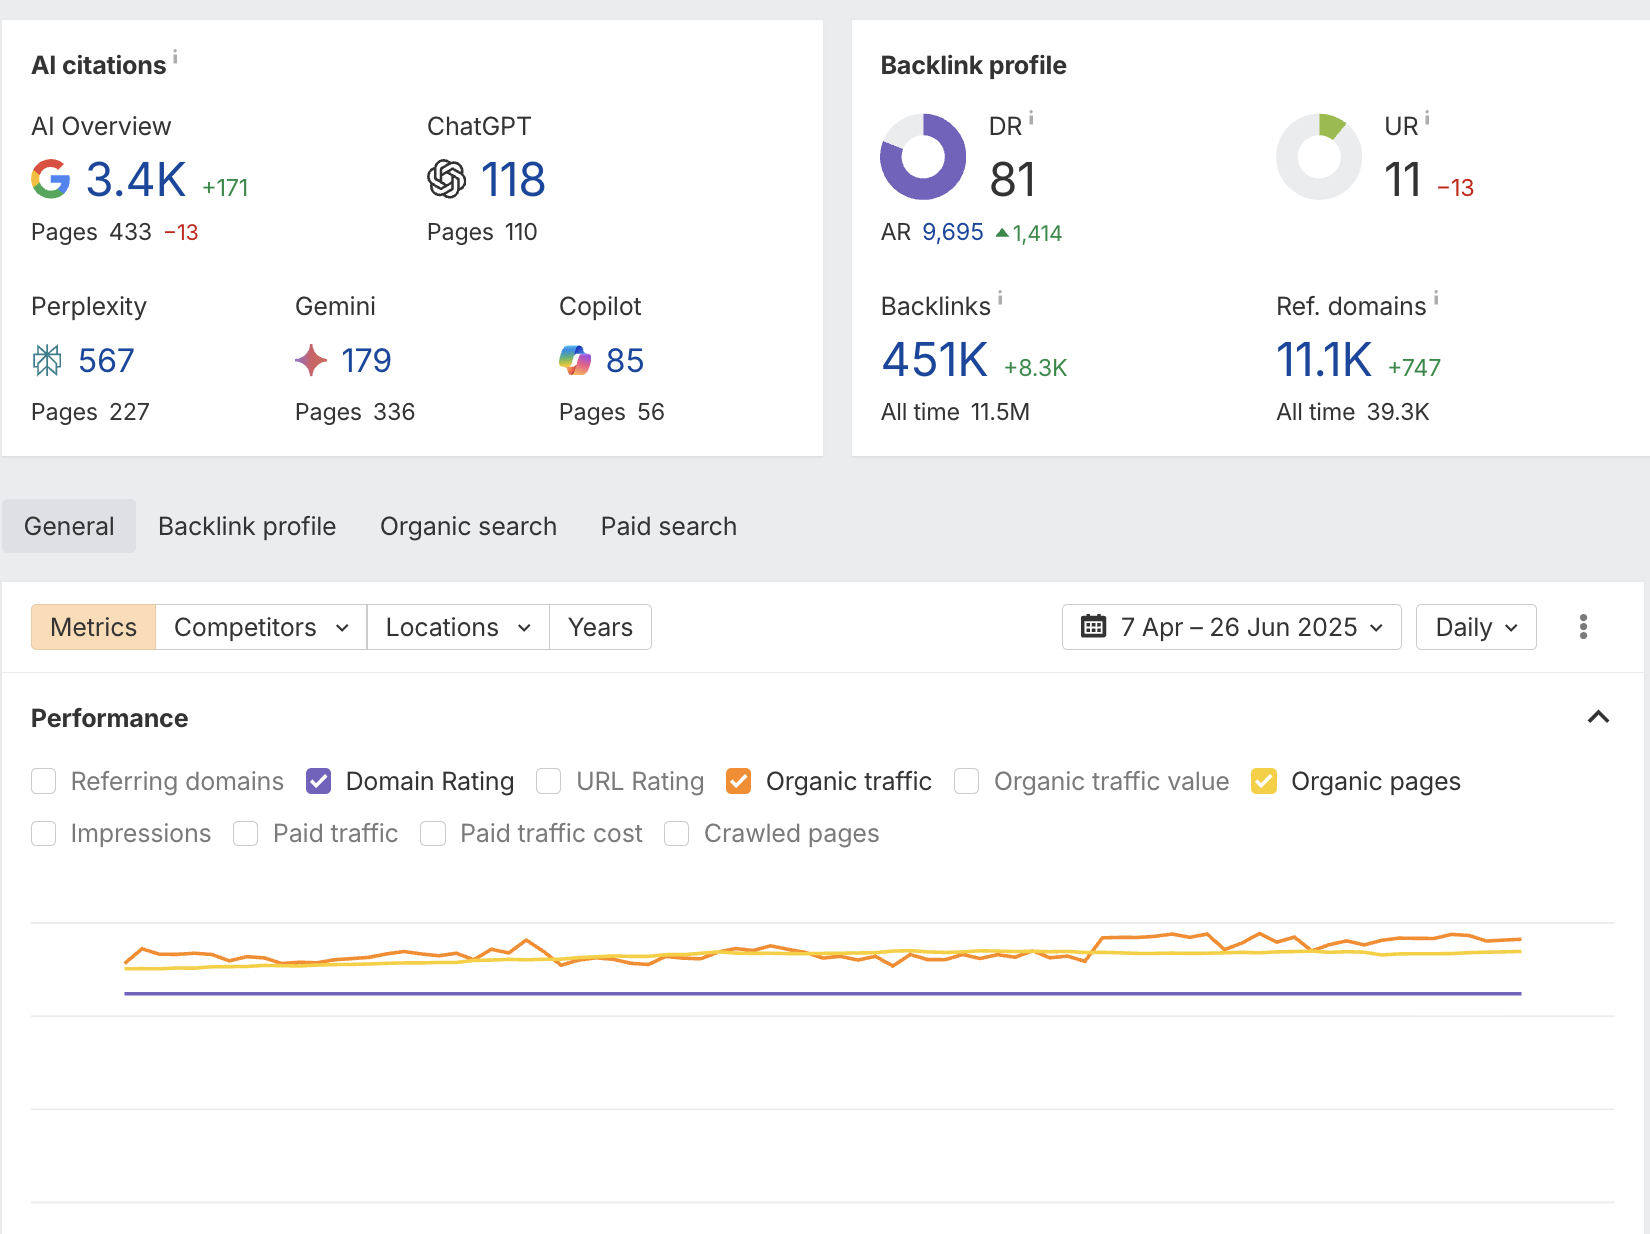
Task: Click the Perplexity icon
Action: 46,360
